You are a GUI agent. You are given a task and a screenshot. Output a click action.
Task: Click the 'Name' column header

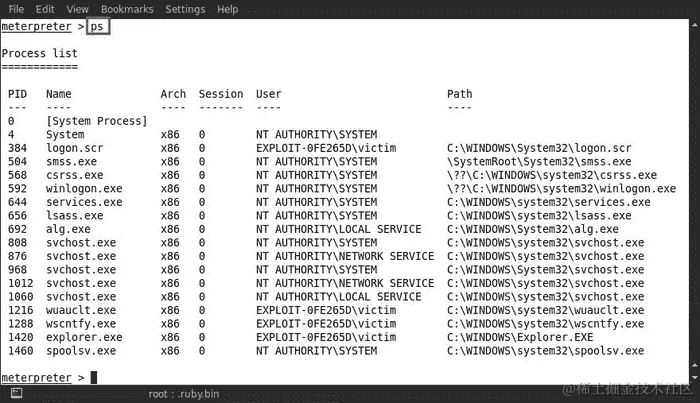[58, 94]
